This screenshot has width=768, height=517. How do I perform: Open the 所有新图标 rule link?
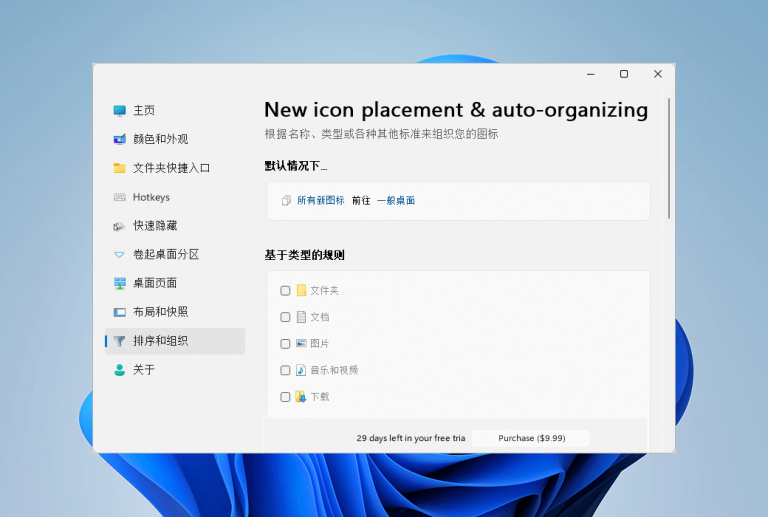coord(320,200)
